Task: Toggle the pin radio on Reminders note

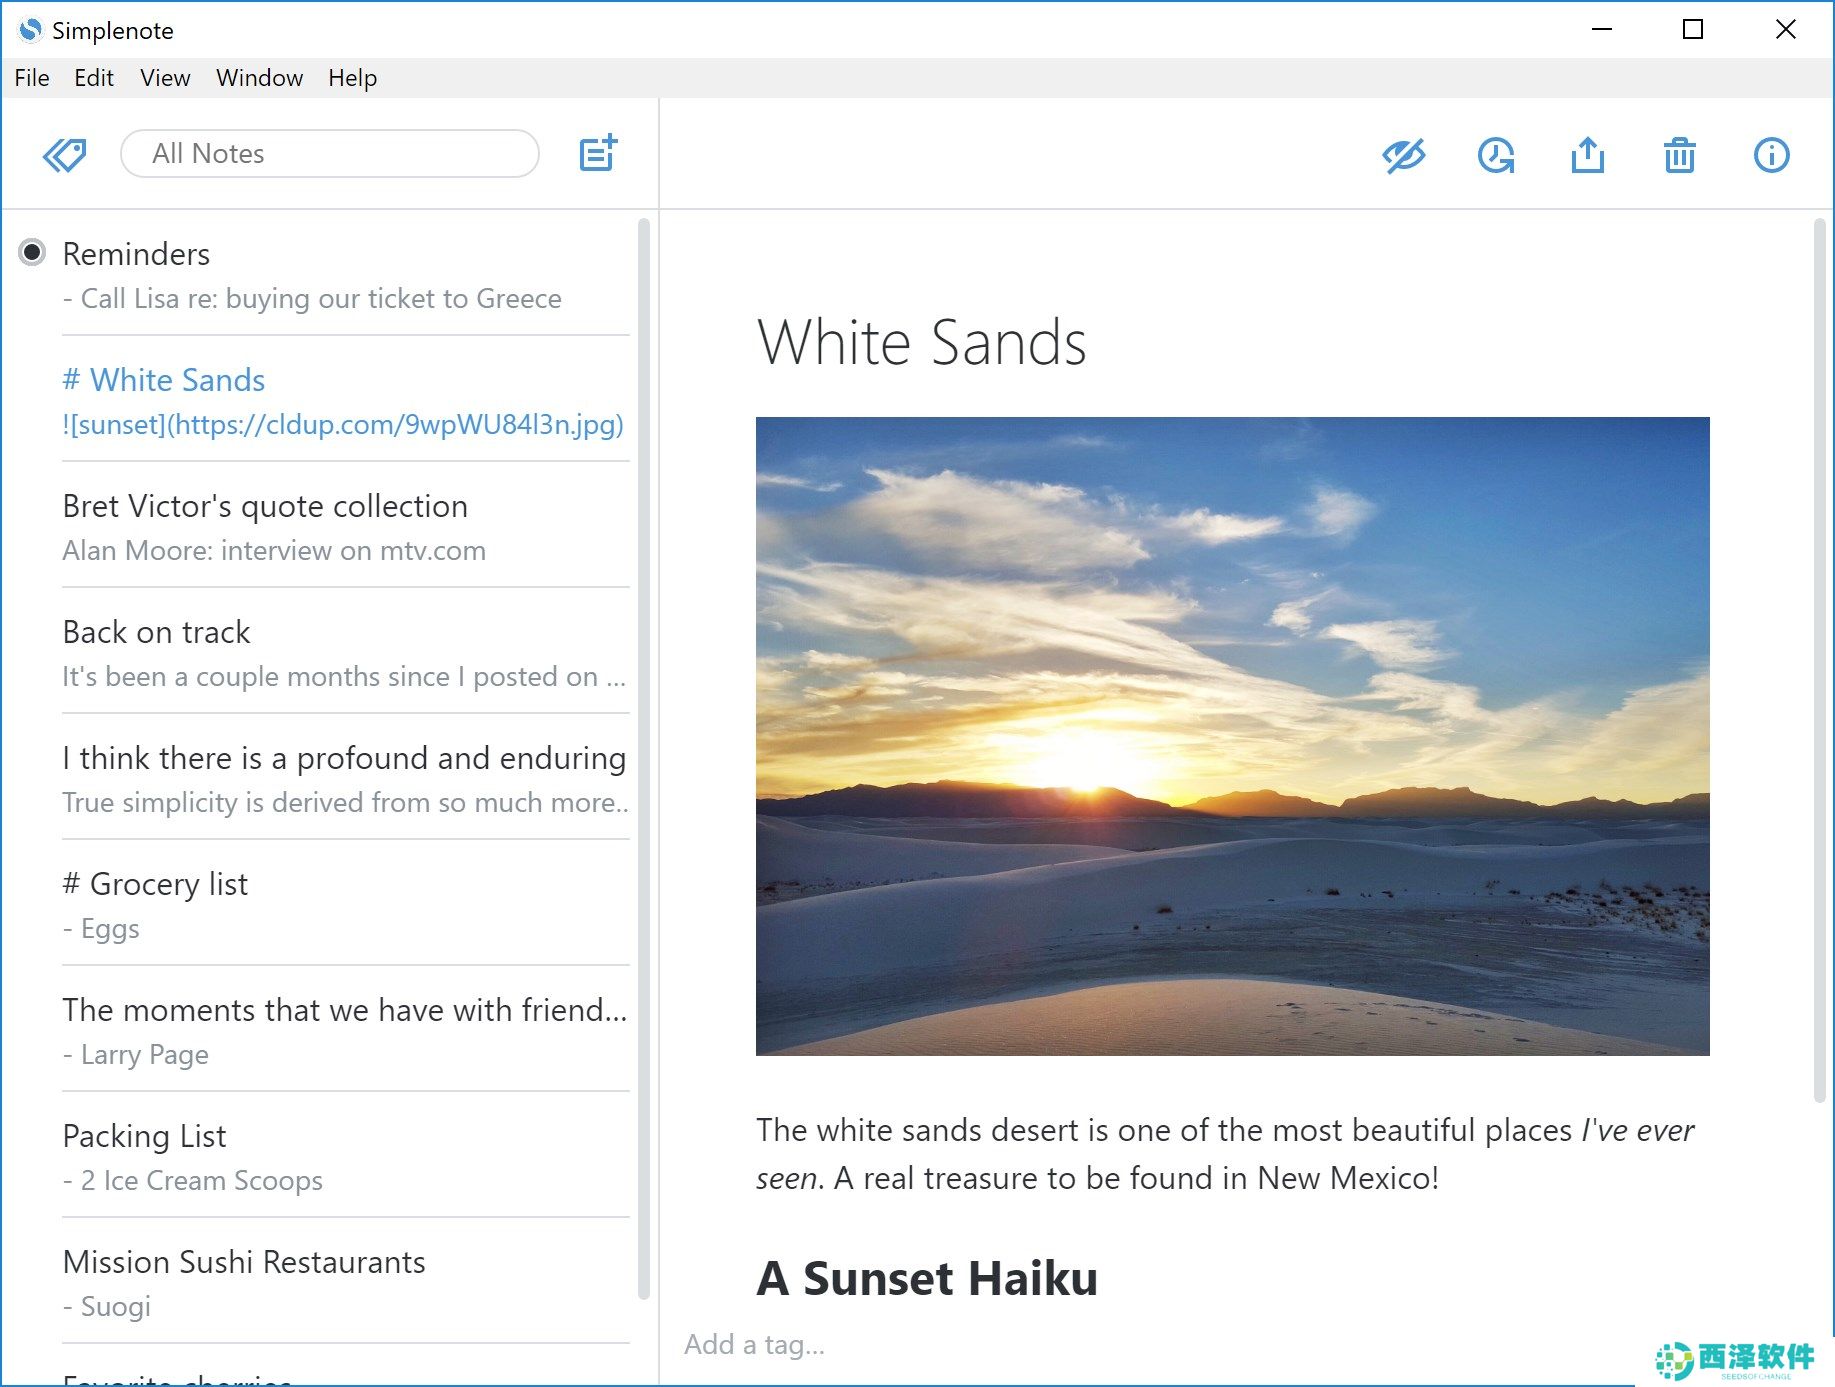Action: point(32,252)
